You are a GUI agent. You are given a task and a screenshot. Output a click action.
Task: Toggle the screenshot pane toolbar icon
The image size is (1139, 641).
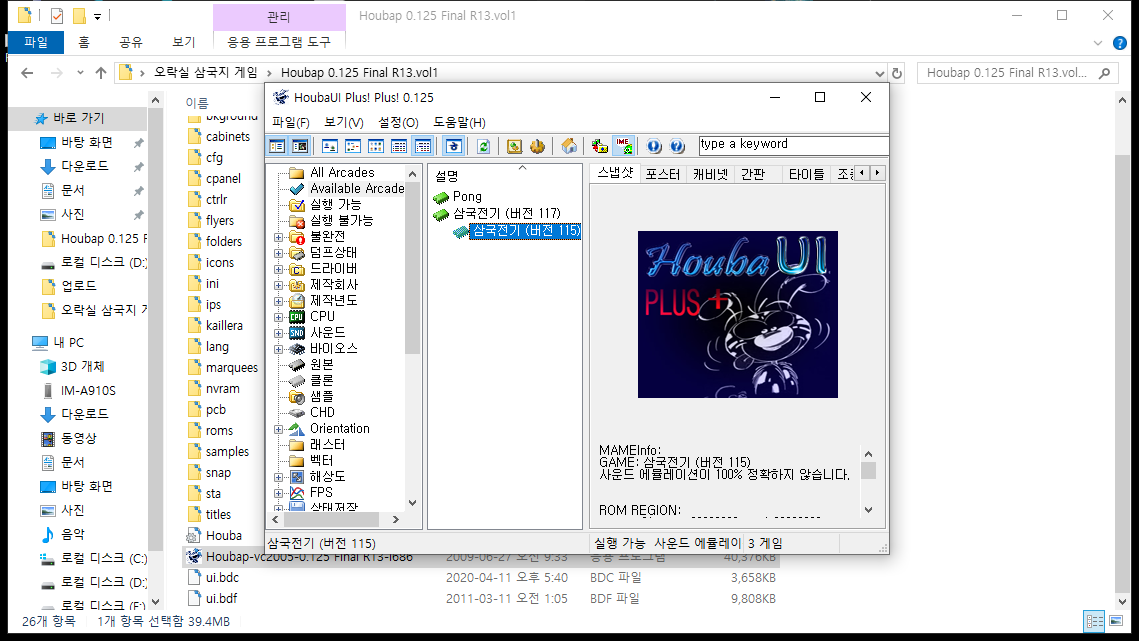click(300, 146)
